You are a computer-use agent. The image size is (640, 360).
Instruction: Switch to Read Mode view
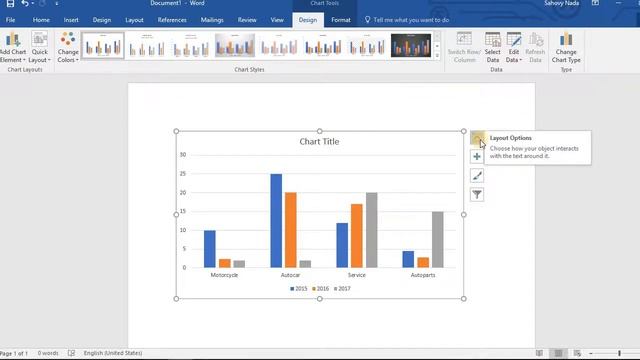click(539, 353)
